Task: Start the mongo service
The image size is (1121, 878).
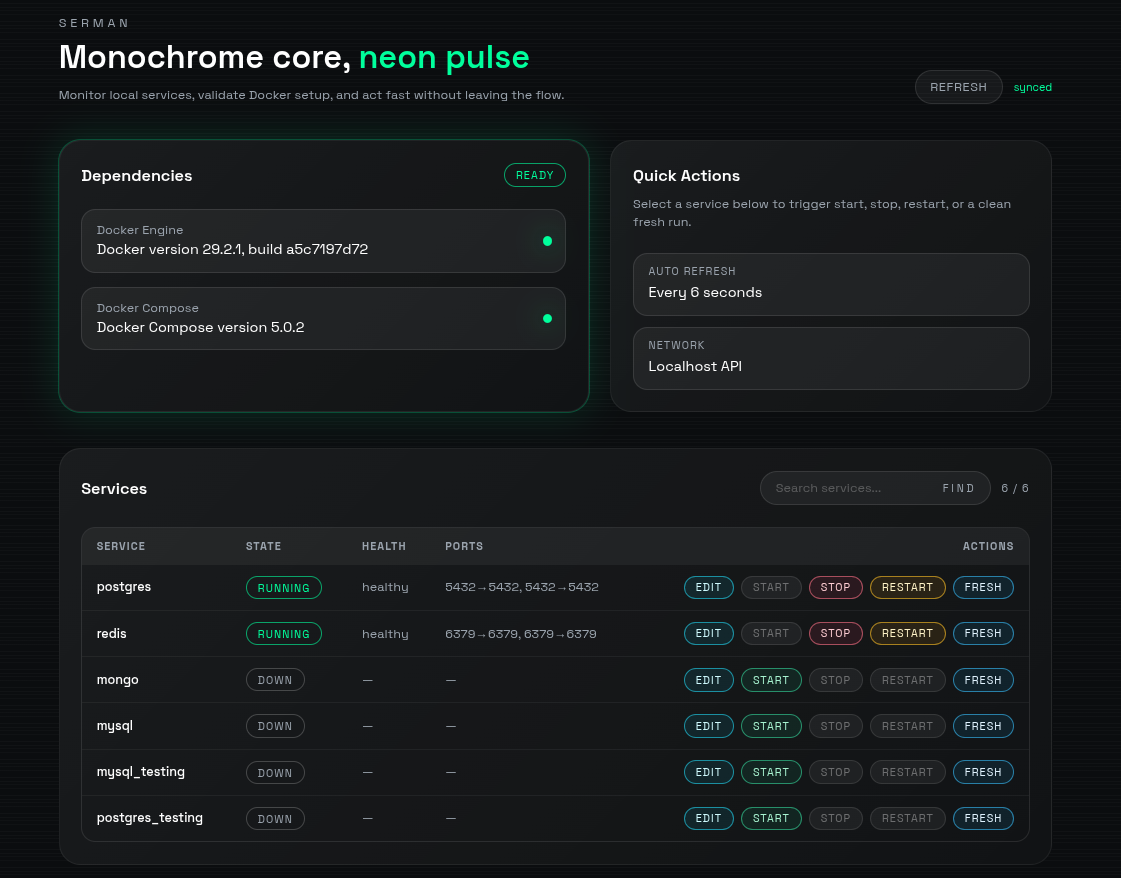Action: 771,680
